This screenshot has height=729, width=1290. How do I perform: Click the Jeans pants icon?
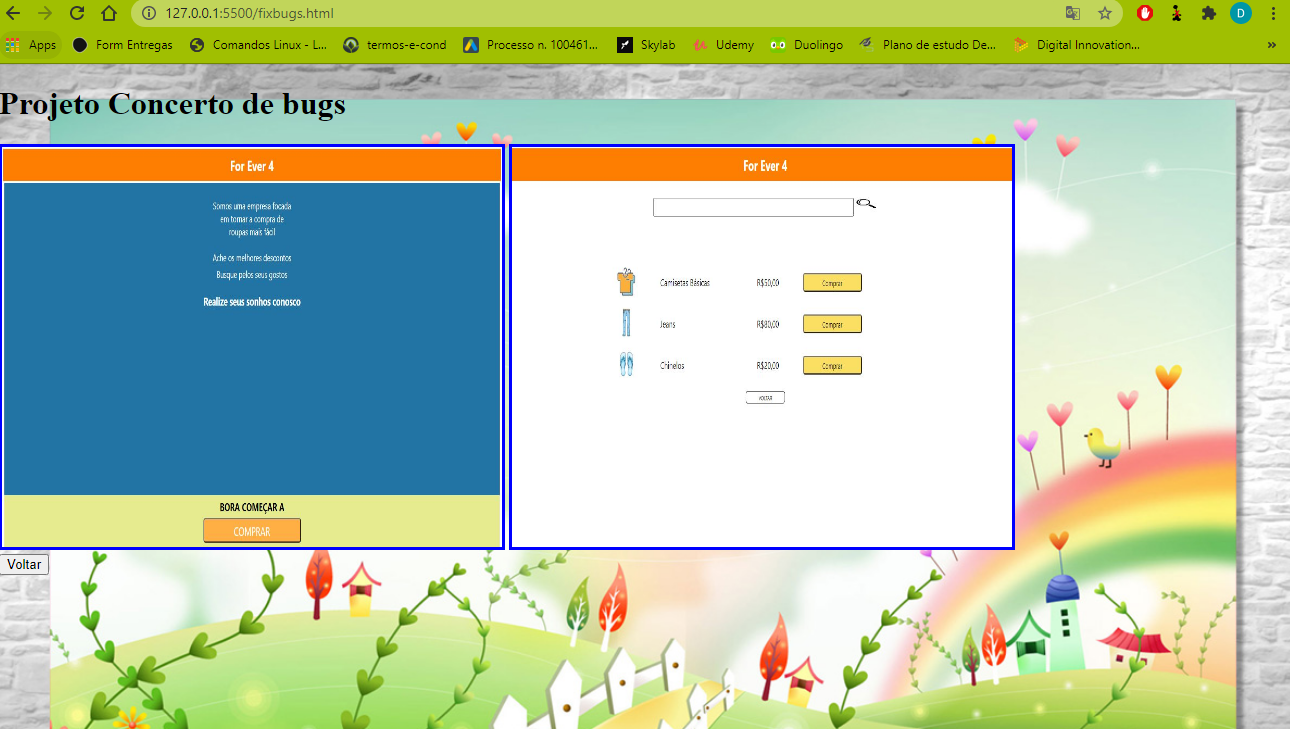pyautogui.click(x=626, y=323)
